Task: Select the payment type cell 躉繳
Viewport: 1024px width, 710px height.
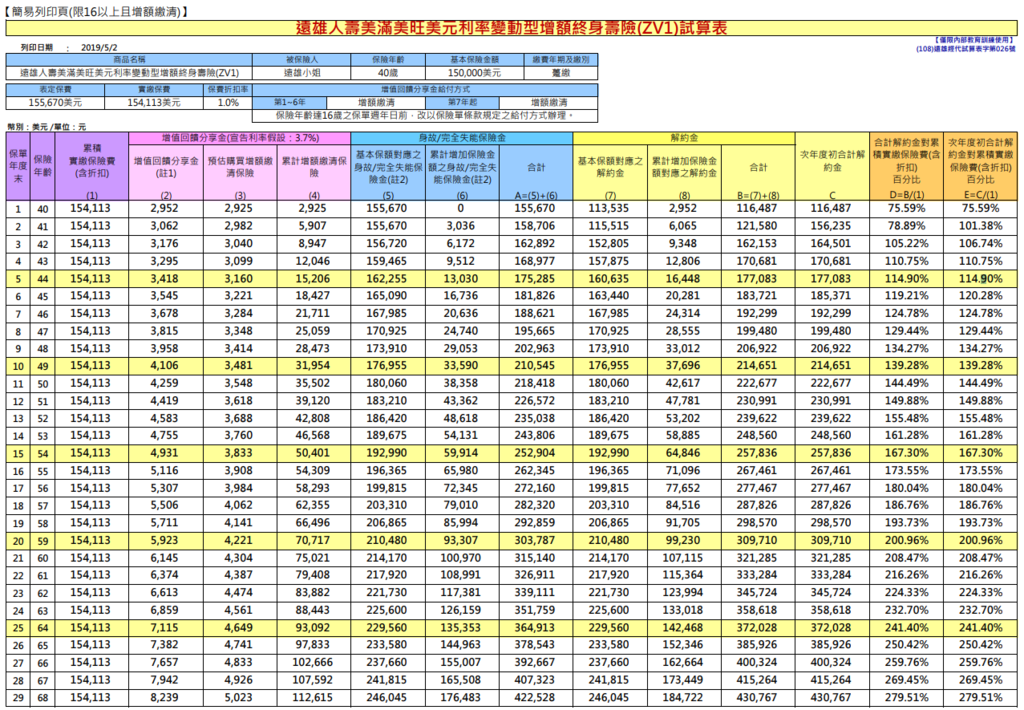Action: pyautogui.click(x=561, y=73)
